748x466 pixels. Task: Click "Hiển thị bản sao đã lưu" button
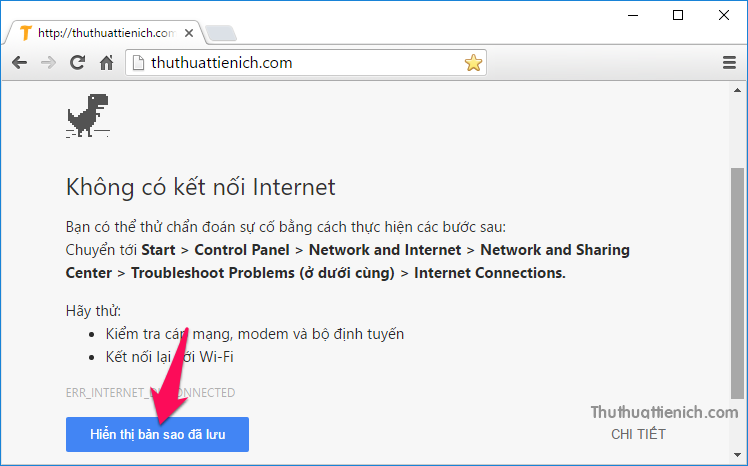point(157,435)
